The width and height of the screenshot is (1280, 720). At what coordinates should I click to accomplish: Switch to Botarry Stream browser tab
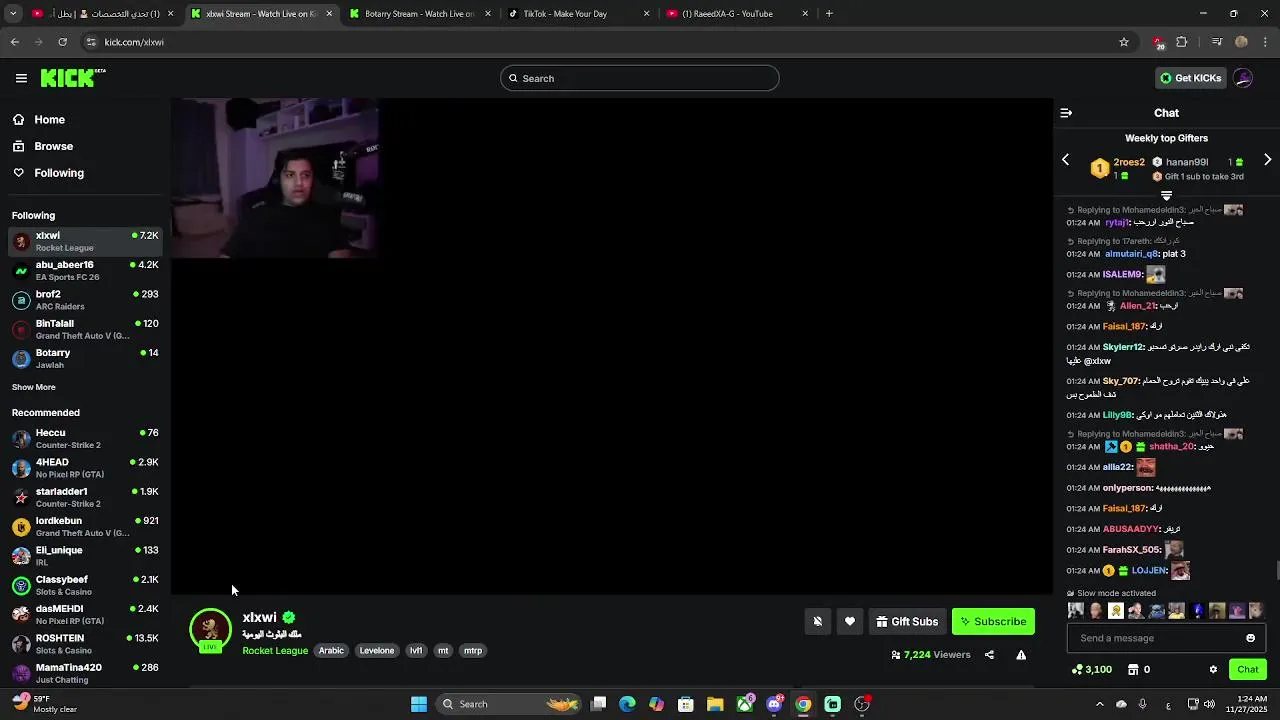pos(419,14)
